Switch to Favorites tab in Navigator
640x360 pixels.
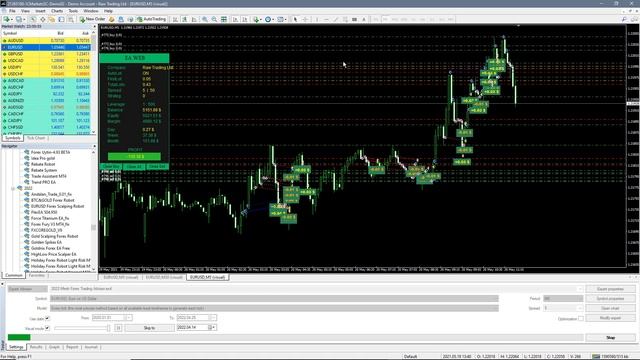click(x=37, y=276)
